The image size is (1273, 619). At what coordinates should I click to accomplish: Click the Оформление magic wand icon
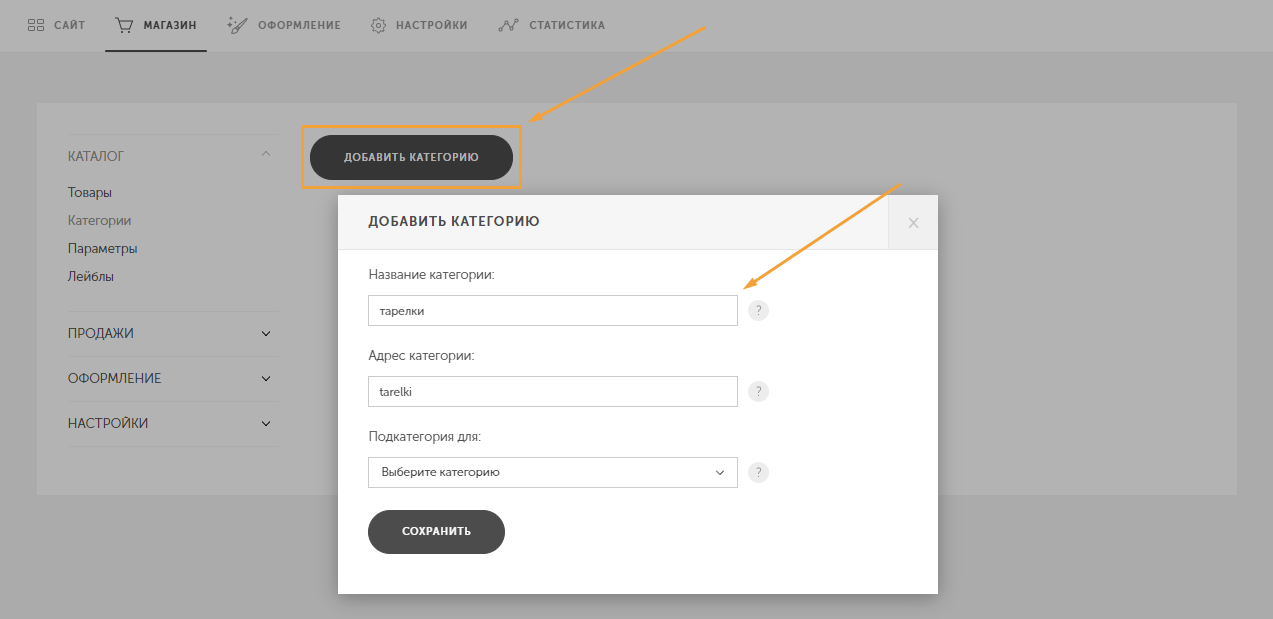point(237,25)
